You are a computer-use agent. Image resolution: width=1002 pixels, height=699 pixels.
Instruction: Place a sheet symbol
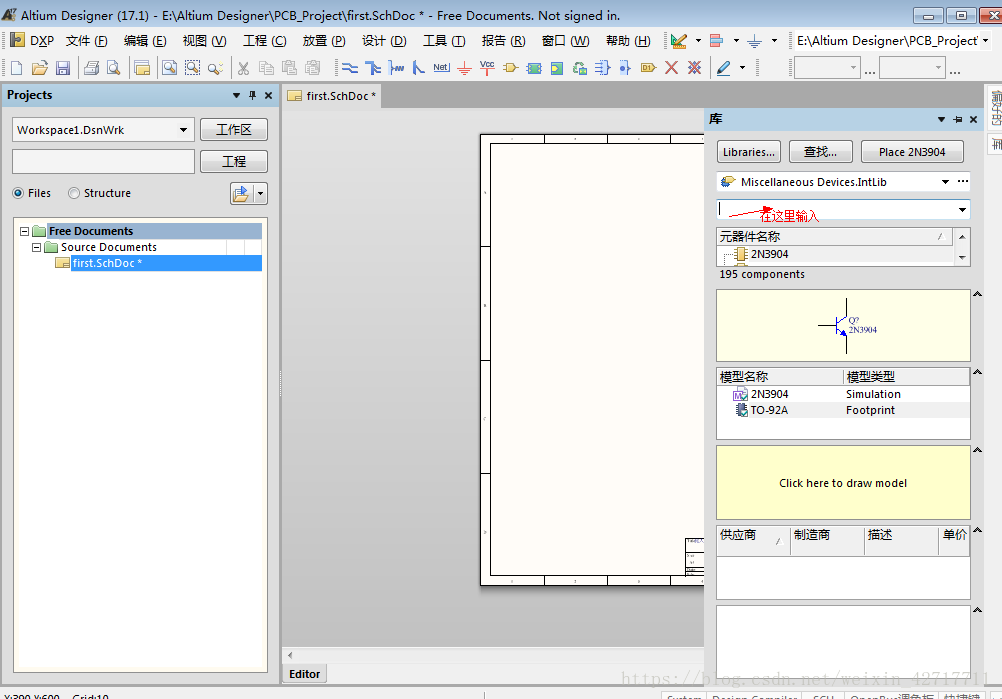(534, 68)
